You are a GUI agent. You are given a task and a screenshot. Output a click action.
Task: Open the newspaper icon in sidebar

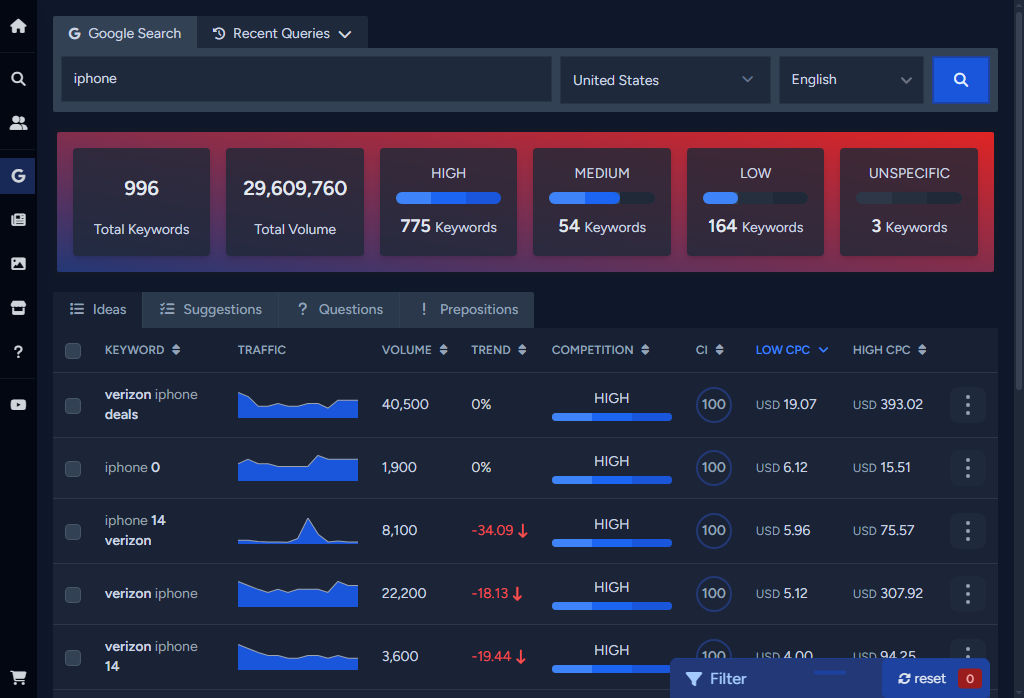18,219
